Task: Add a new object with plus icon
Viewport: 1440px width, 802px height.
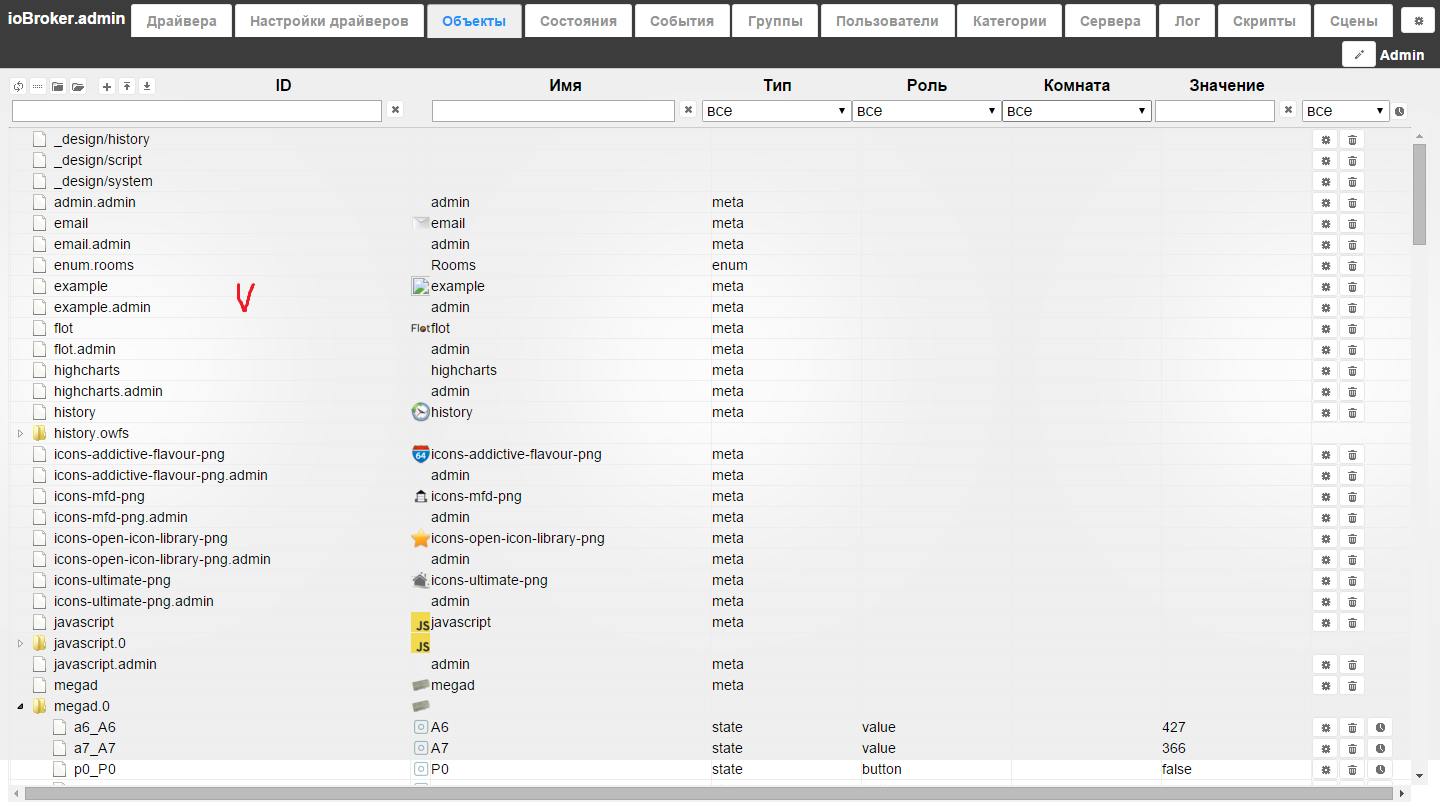Action: [x=107, y=86]
